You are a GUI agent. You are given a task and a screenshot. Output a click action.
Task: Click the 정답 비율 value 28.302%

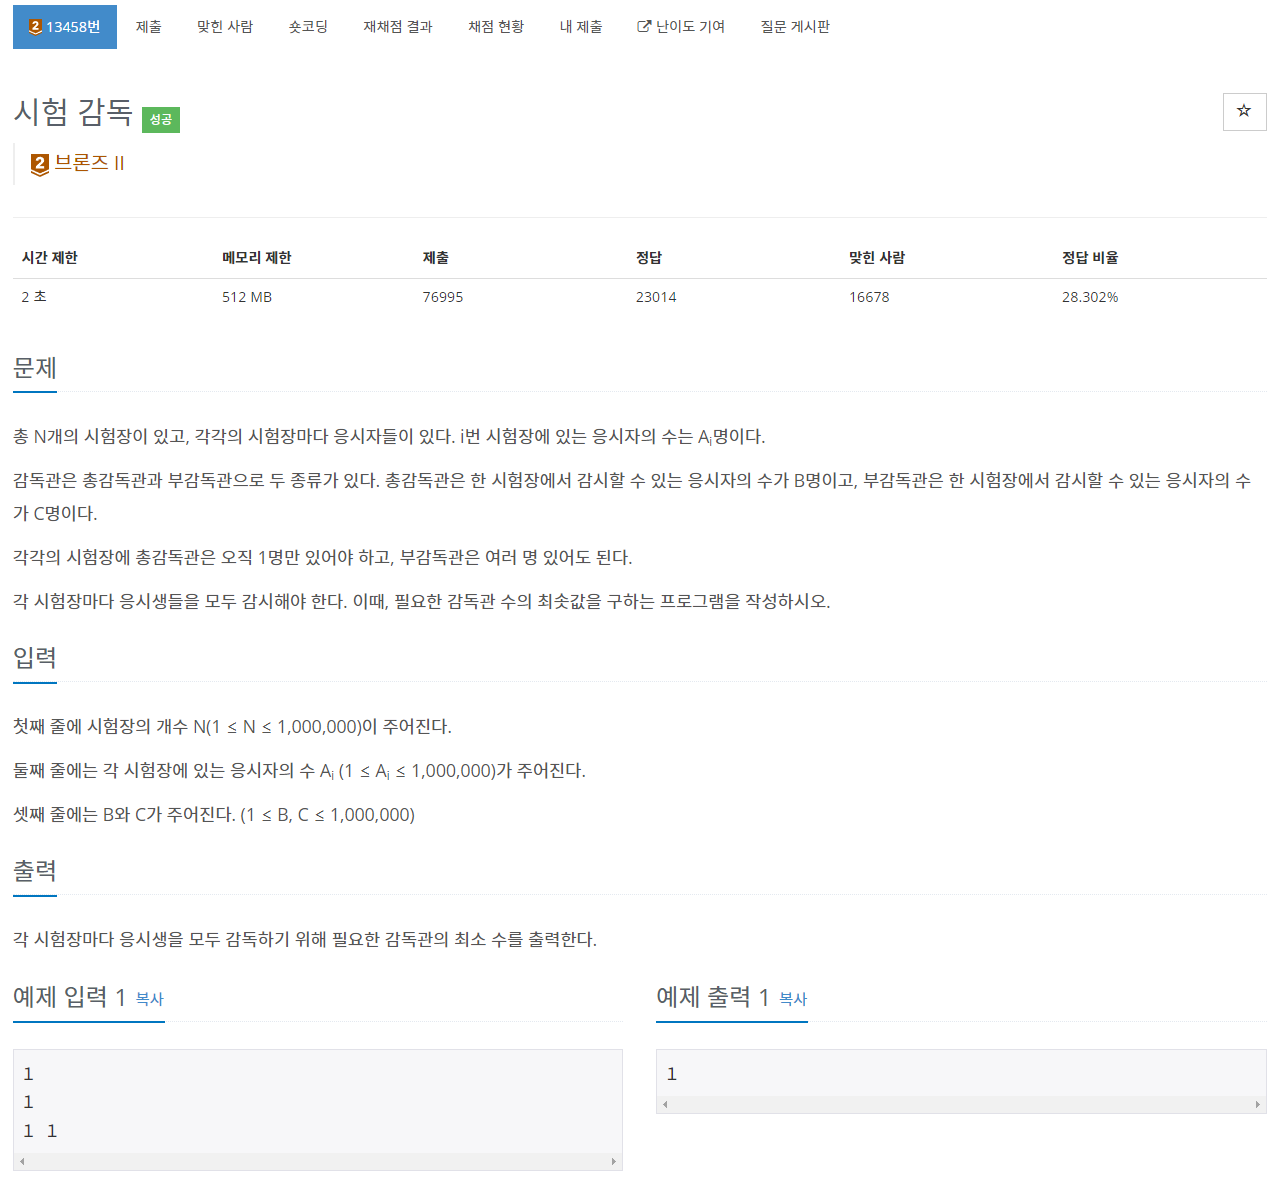click(1090, 297)
